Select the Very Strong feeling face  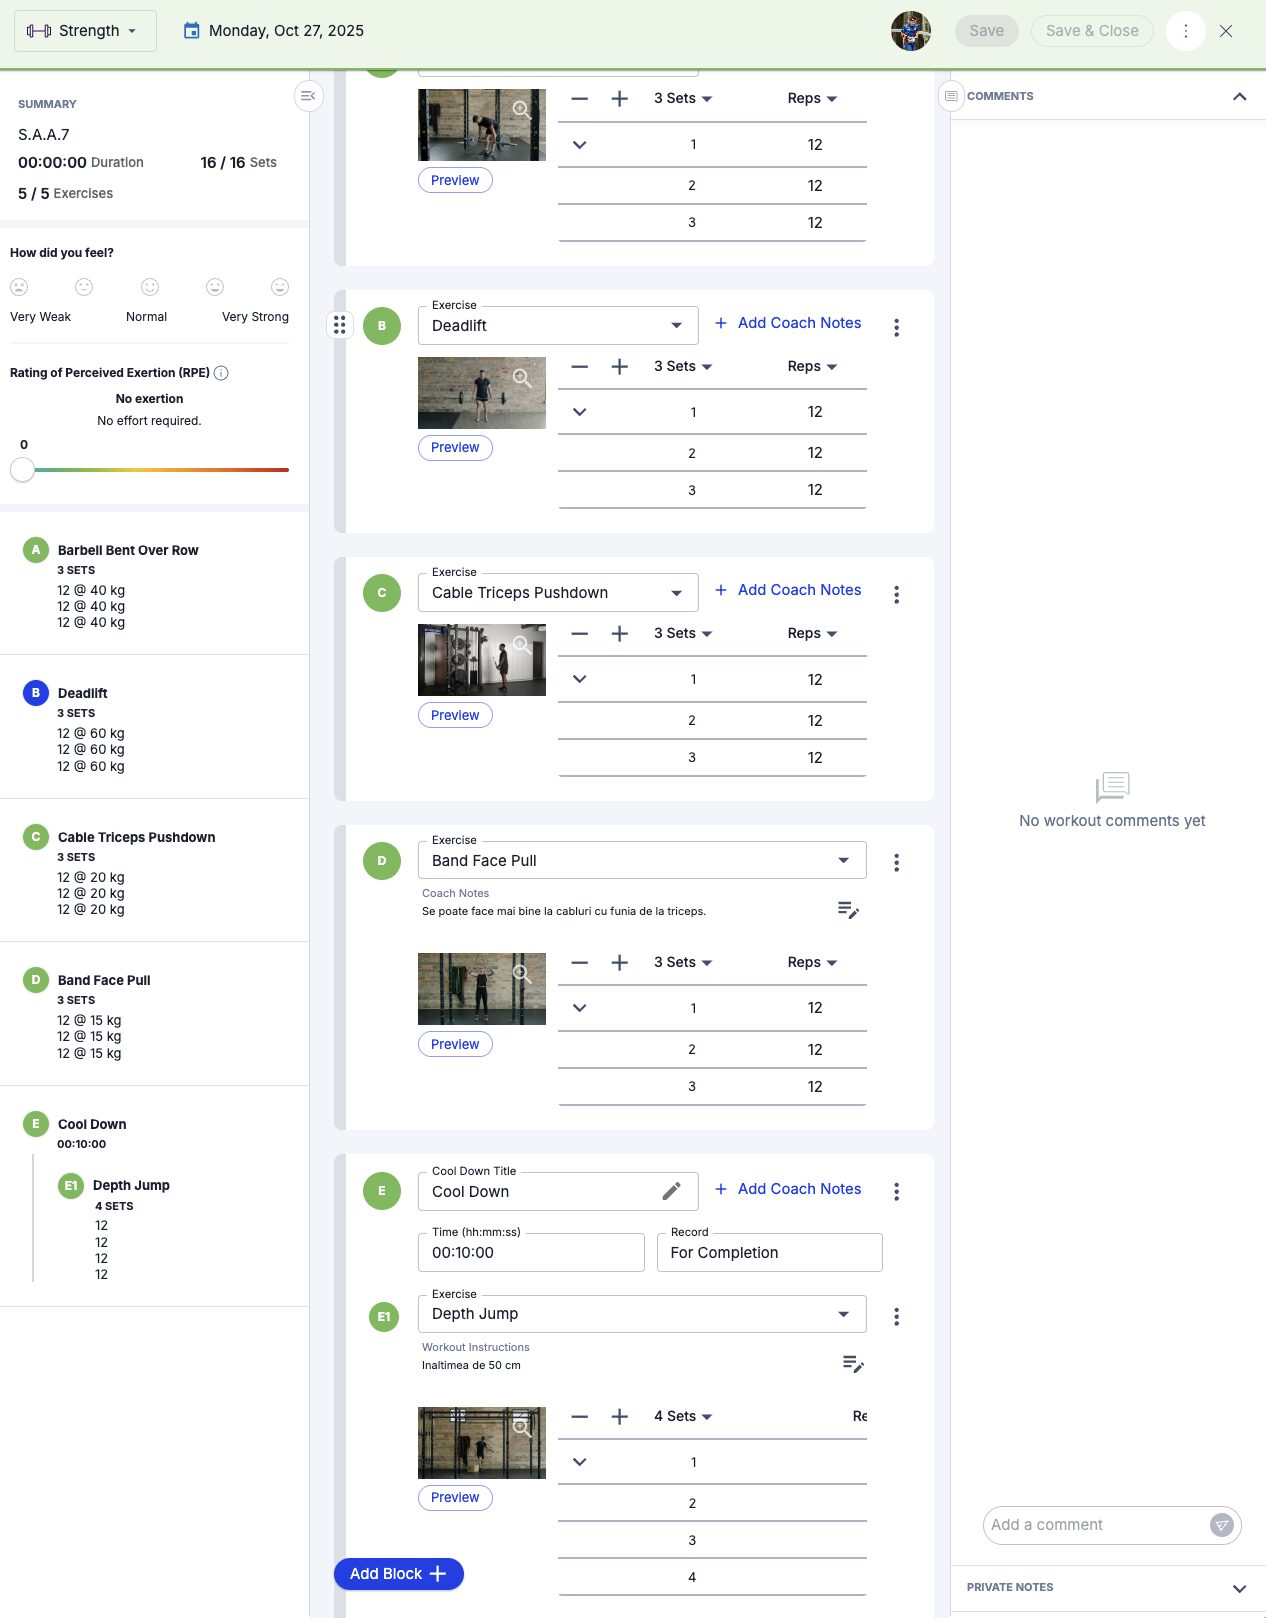coord(280,287)
